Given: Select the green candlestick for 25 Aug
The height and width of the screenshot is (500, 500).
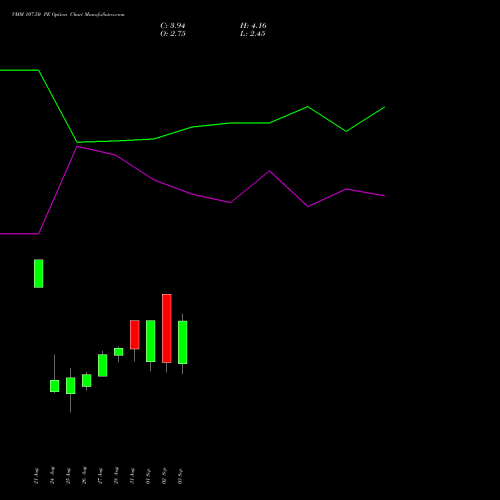Looking at the screenshot, I should pyautogui.click(x=71, y=386).
